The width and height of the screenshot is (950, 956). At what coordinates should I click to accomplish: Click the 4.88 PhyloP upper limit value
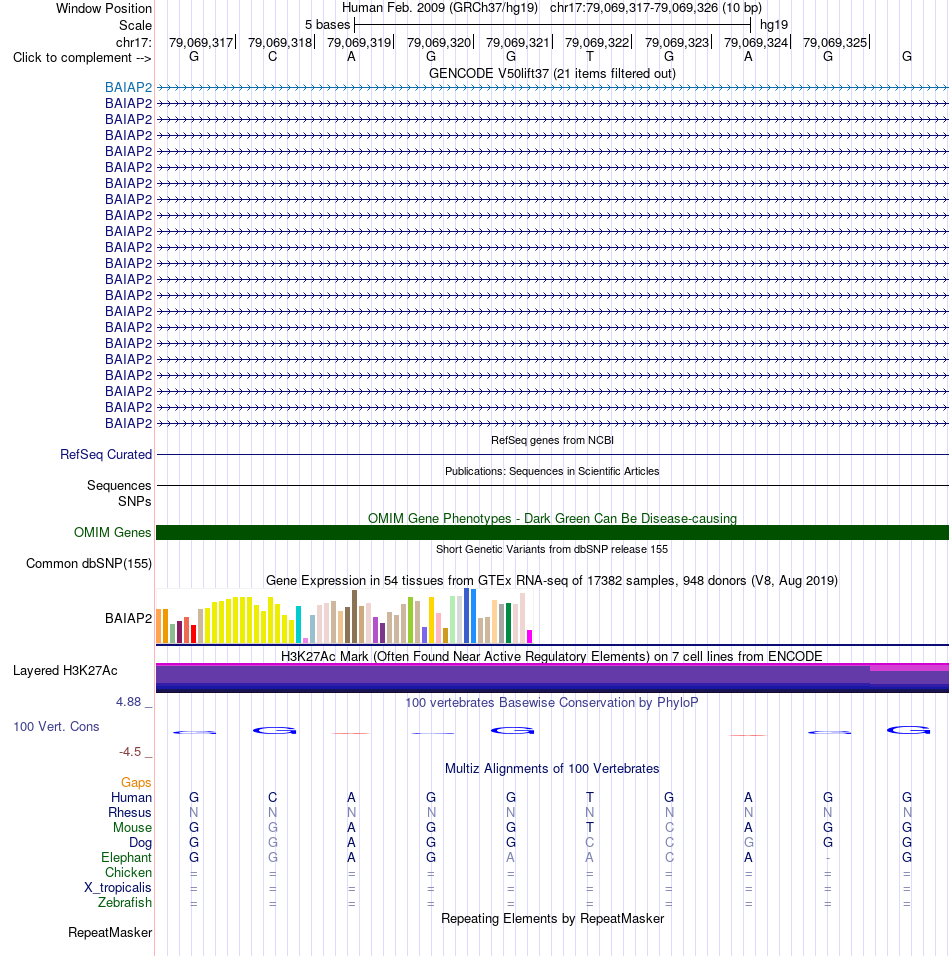[x=129, y=702]
